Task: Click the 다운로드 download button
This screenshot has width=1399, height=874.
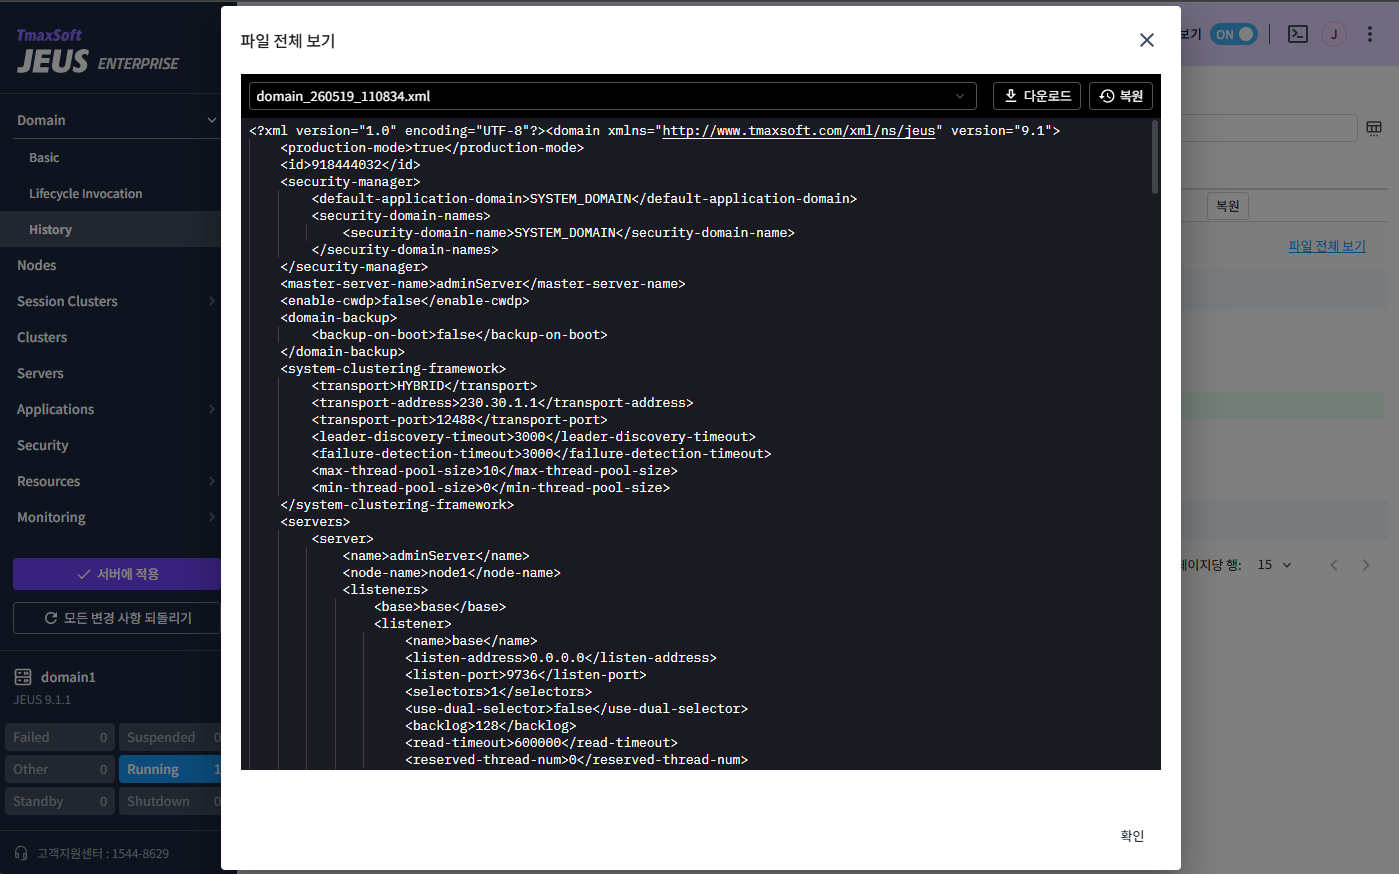Action: (x=1037, y=96)
